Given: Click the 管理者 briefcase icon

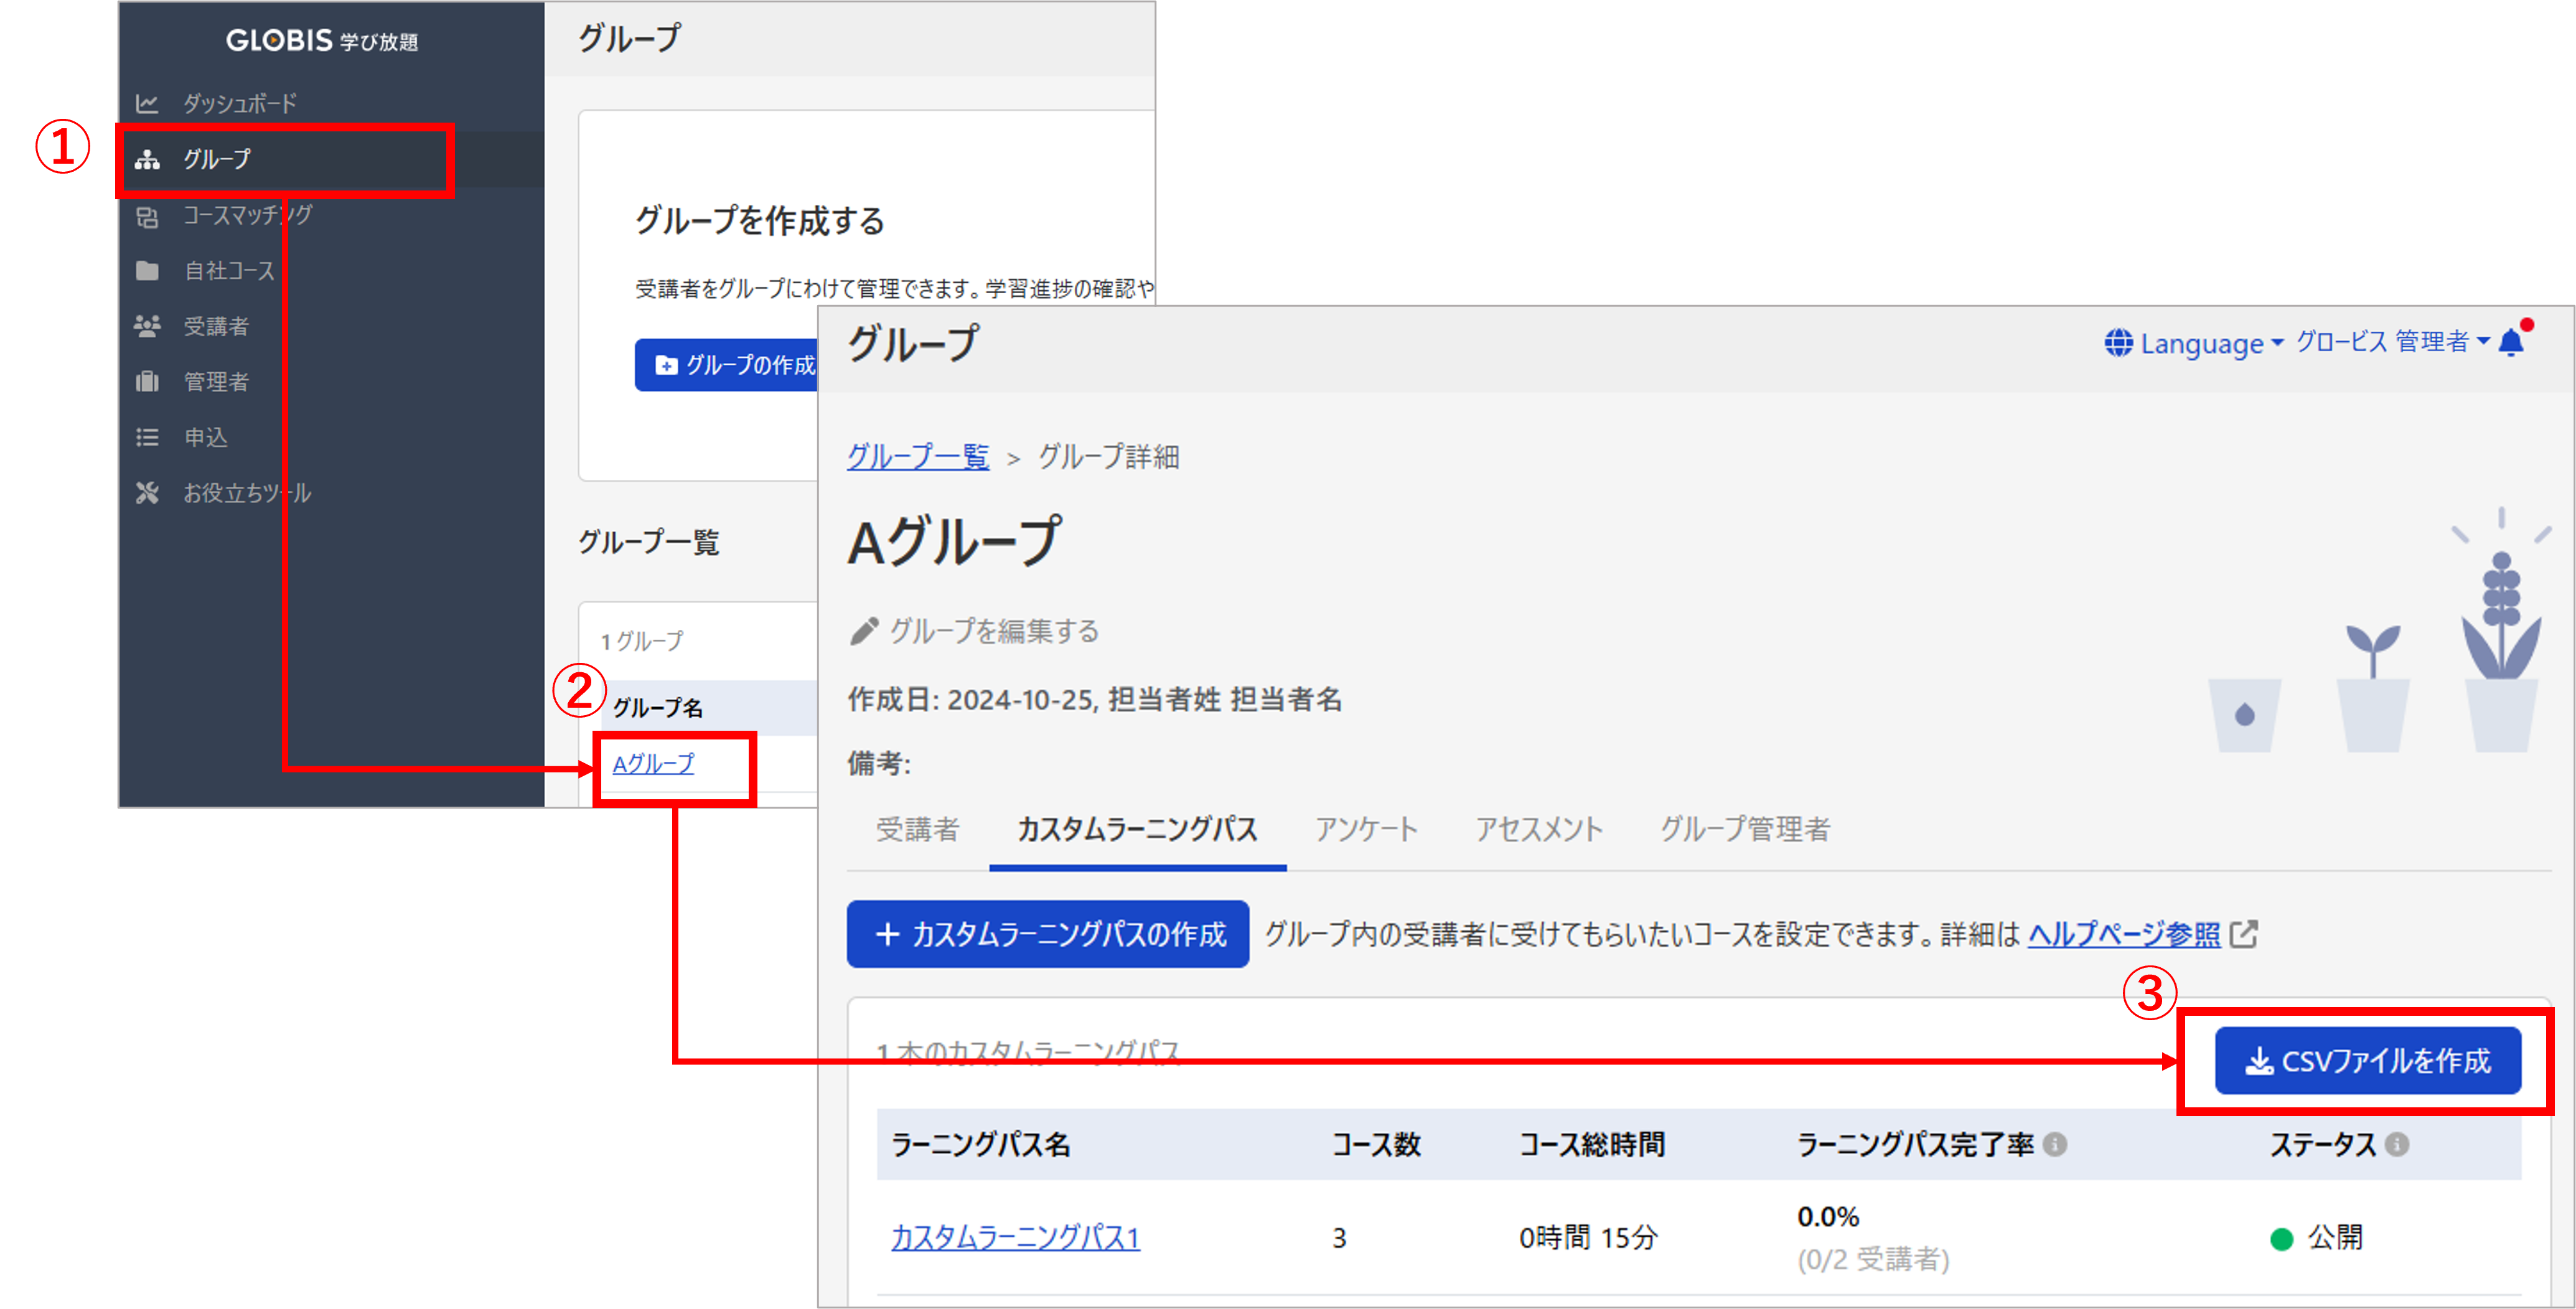Looking at the screenshot, I should tap(147, 382).
